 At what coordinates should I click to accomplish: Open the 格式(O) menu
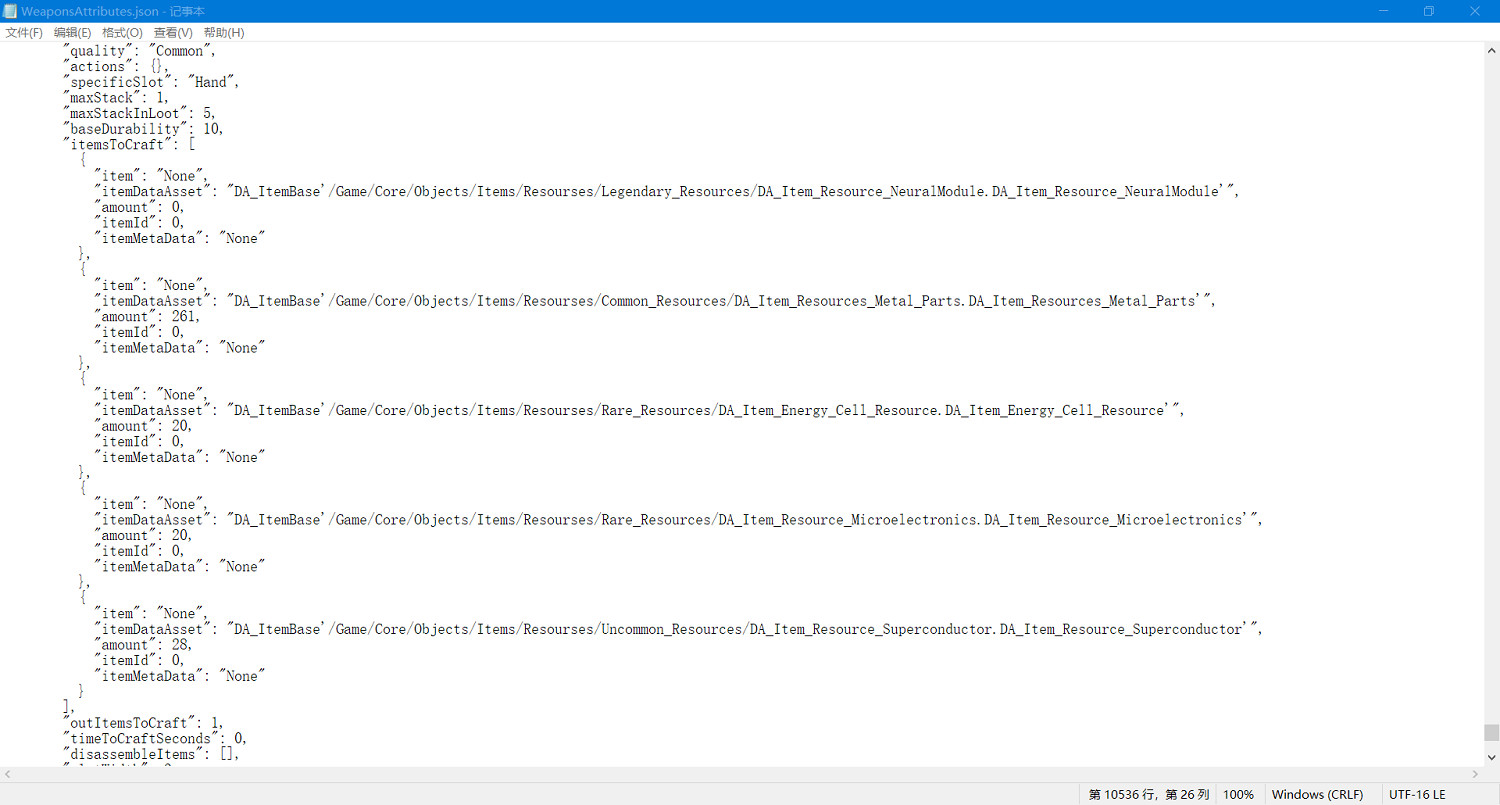122,33
